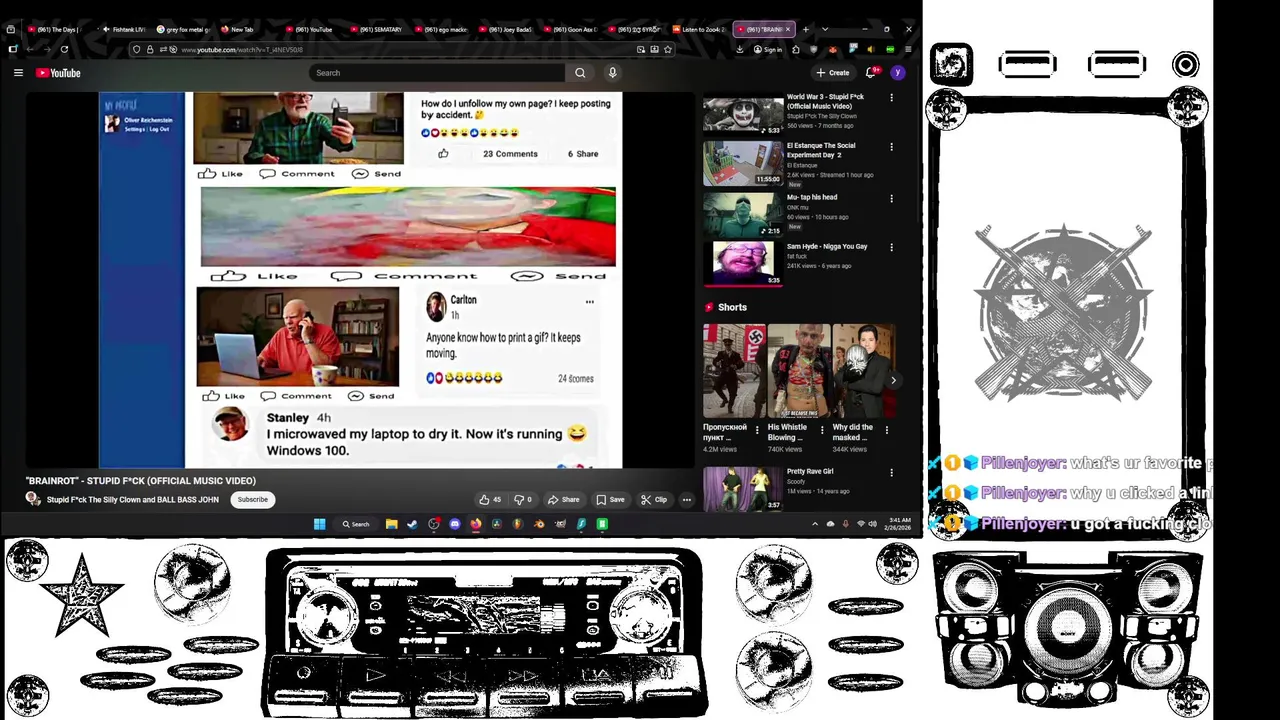Show next Shorts with arrow

tap(893, 380)
